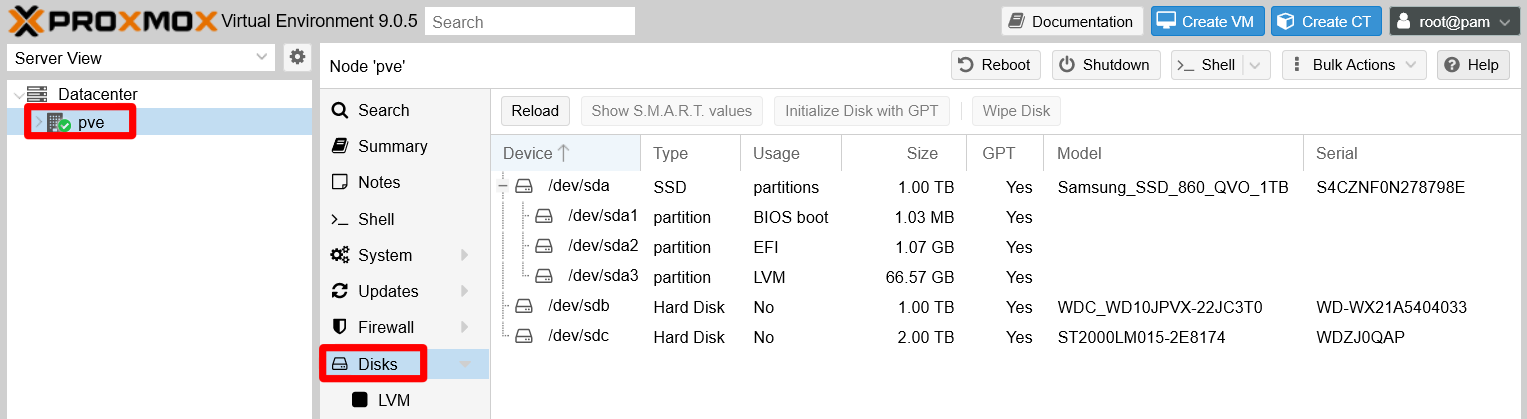Click the Datacenter server icon
Viewport: 1527px width, 419px height.
[37, 94]
